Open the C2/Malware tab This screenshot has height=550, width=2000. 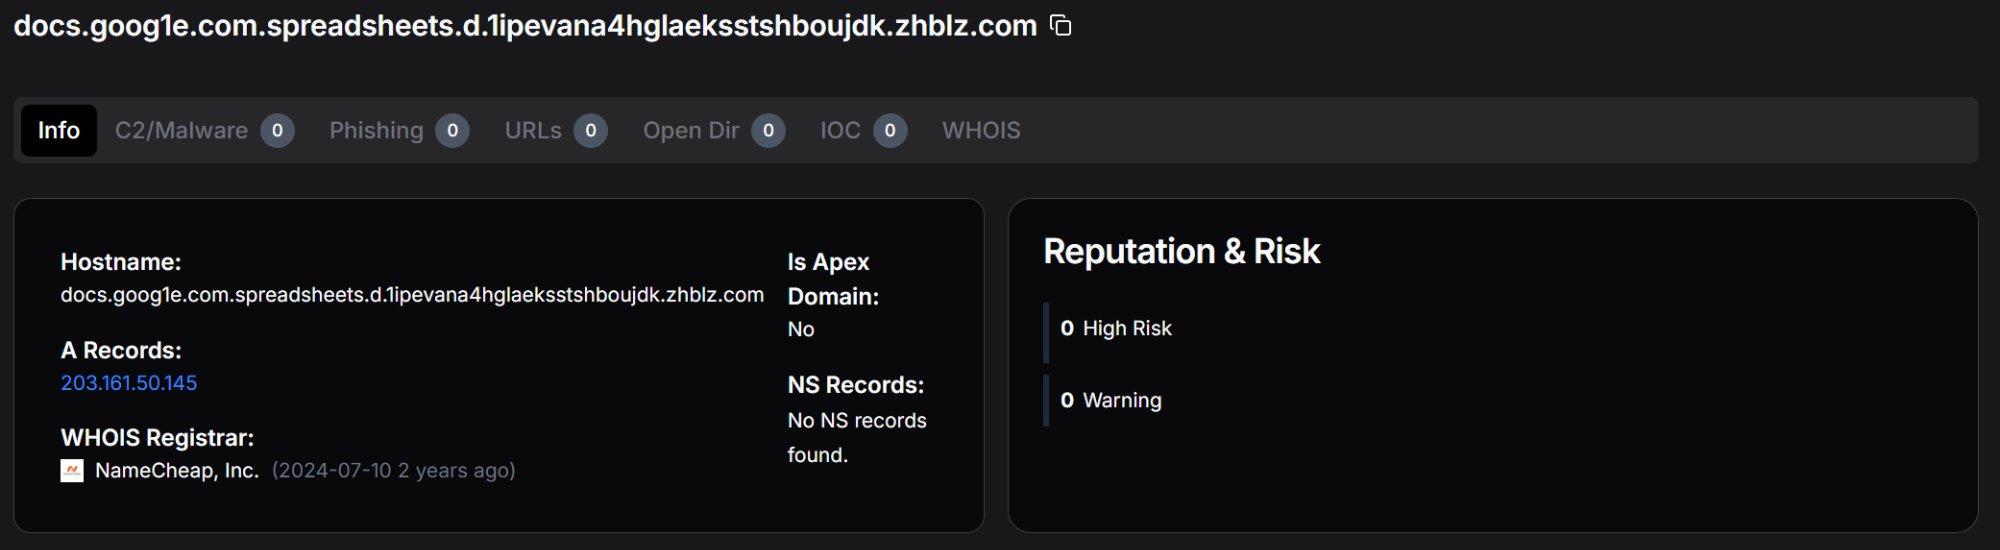pos(181,131)
